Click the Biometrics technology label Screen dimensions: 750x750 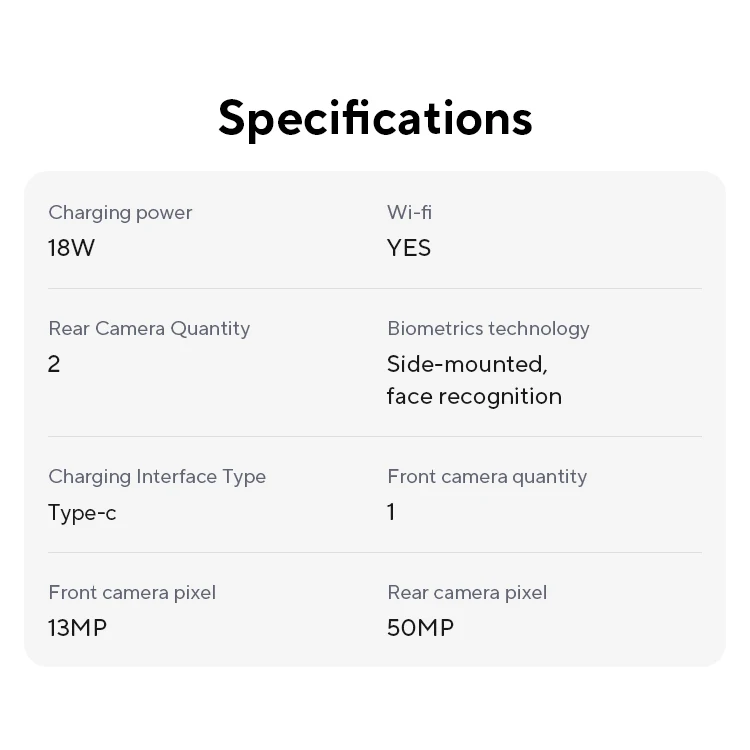488,328
